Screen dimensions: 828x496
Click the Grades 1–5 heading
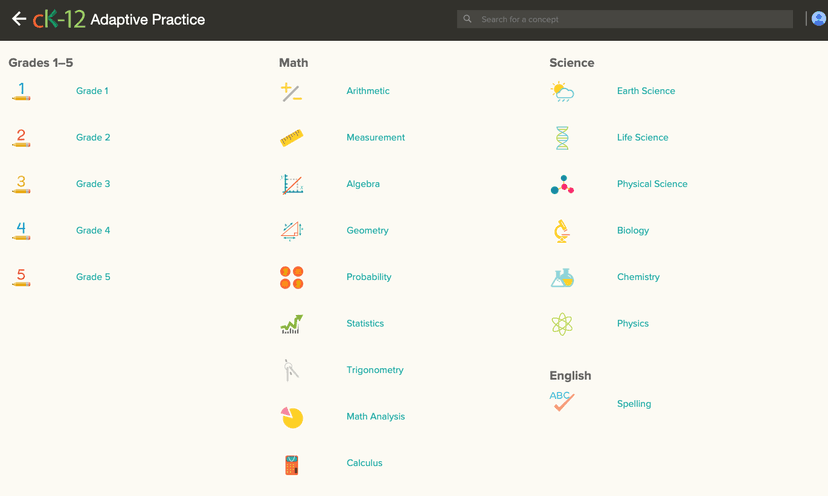(x=41, y=62)
